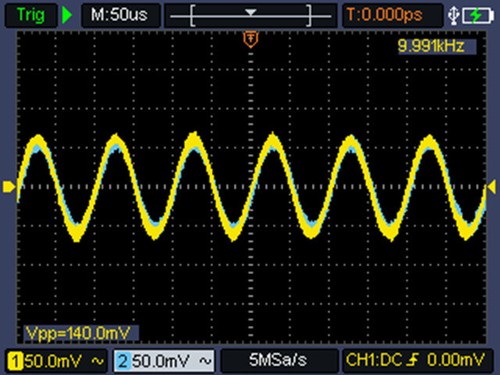Screen dimensions: 500x375
Task: Click the CH1:DC trigger source label
Action: pyautogui.click(x=374, y=360)
